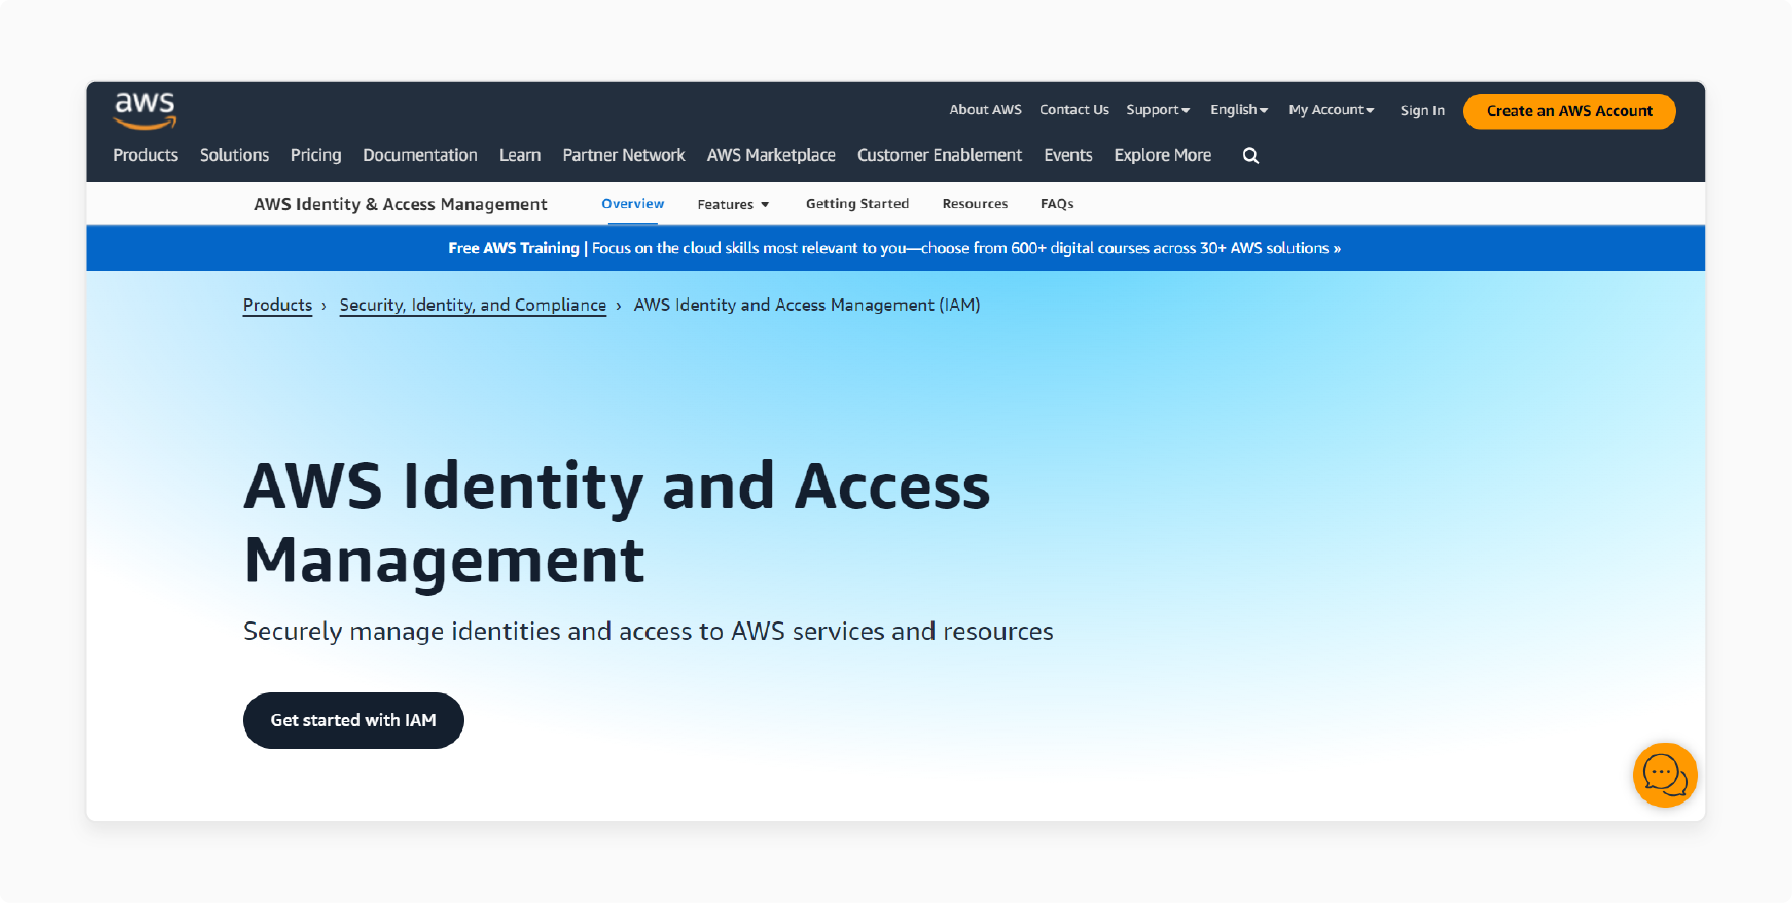Click Create an AWS Account button
Screen dimensions: 1792x903
[x=1569, y=111]
